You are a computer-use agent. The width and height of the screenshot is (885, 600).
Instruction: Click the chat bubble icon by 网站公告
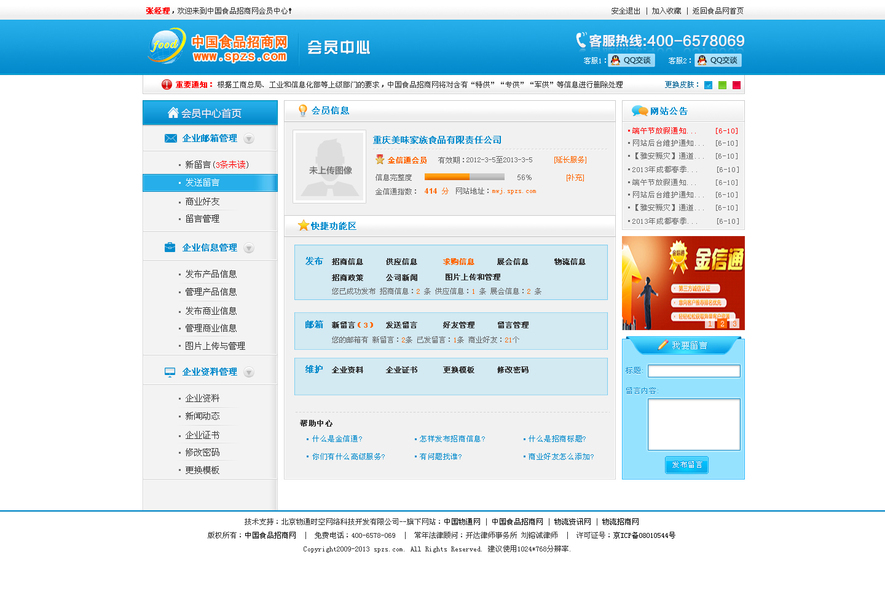639,111
